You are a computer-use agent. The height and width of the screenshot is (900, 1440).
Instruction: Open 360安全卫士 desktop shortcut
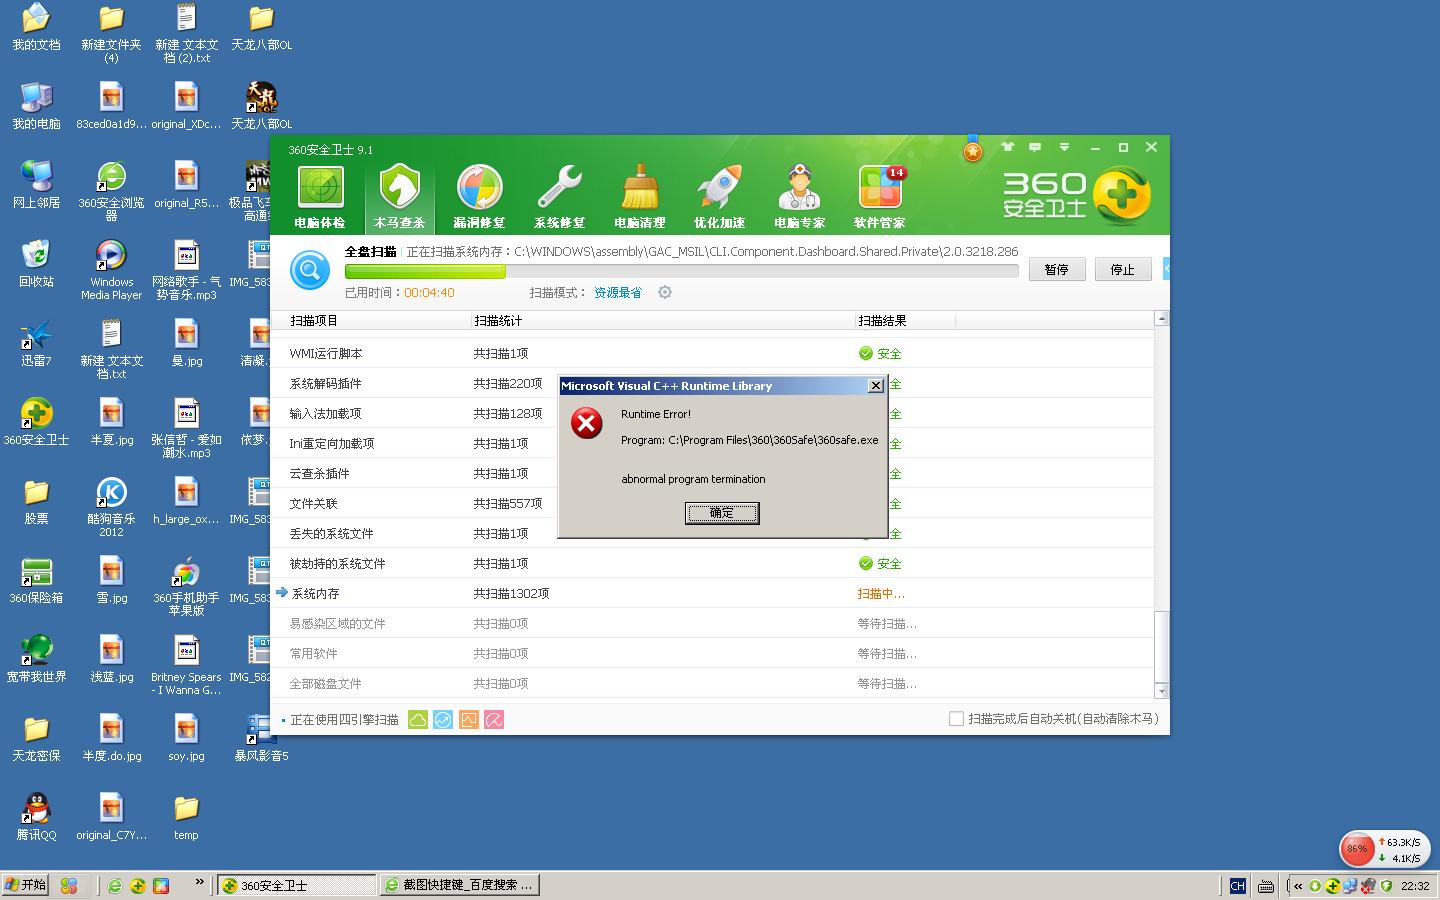click(x=36, y=421)
